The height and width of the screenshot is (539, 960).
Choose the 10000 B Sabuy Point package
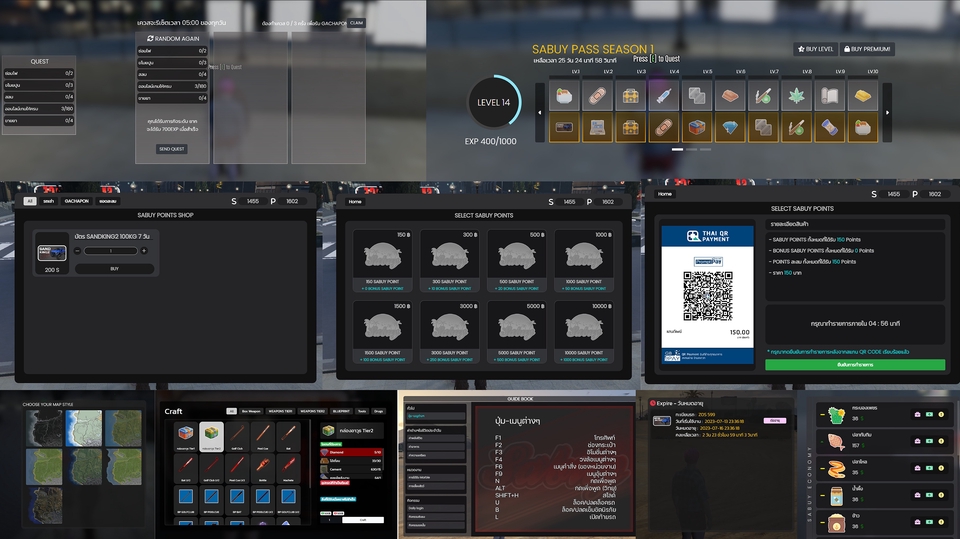(x=584, y=332)
